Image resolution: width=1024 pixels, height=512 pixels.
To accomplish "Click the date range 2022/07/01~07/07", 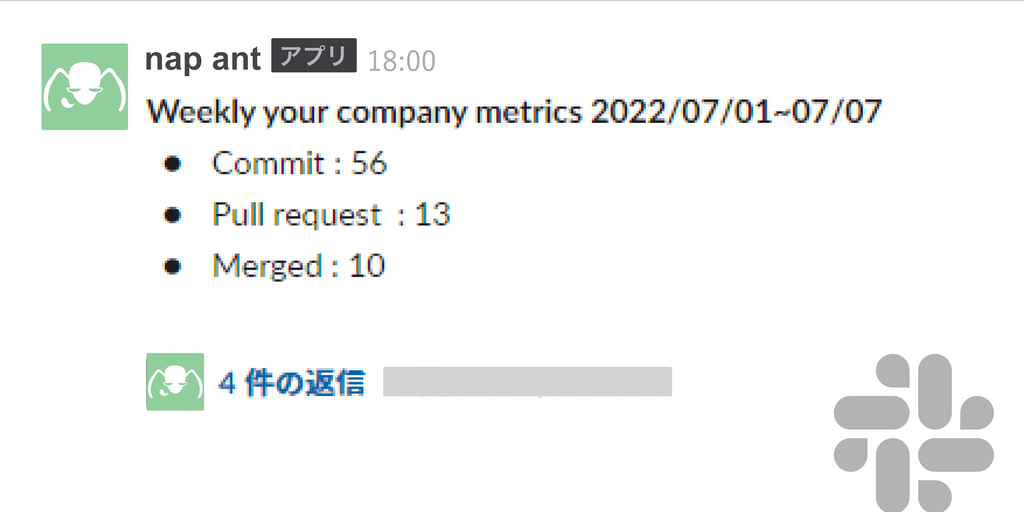I will click(x=736, y=112).
